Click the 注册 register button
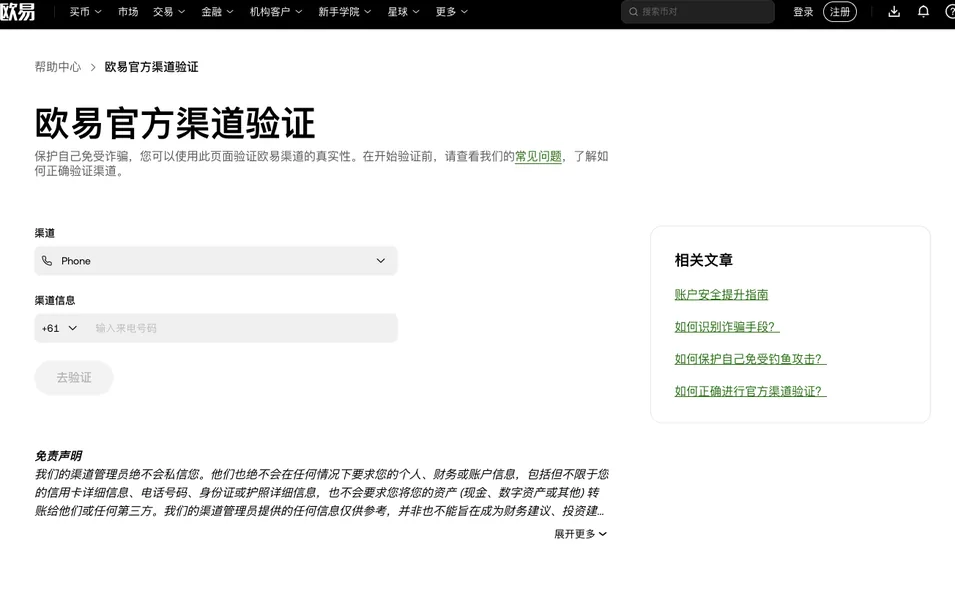This screenshot has height=605, width=955. [840, 12]
